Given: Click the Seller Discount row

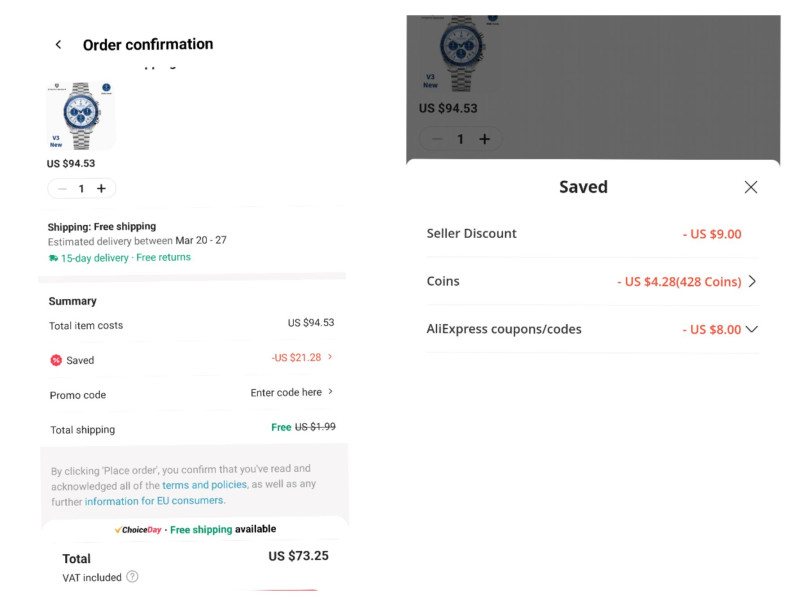Looking at the screenshot, I should tap(592, 234).
